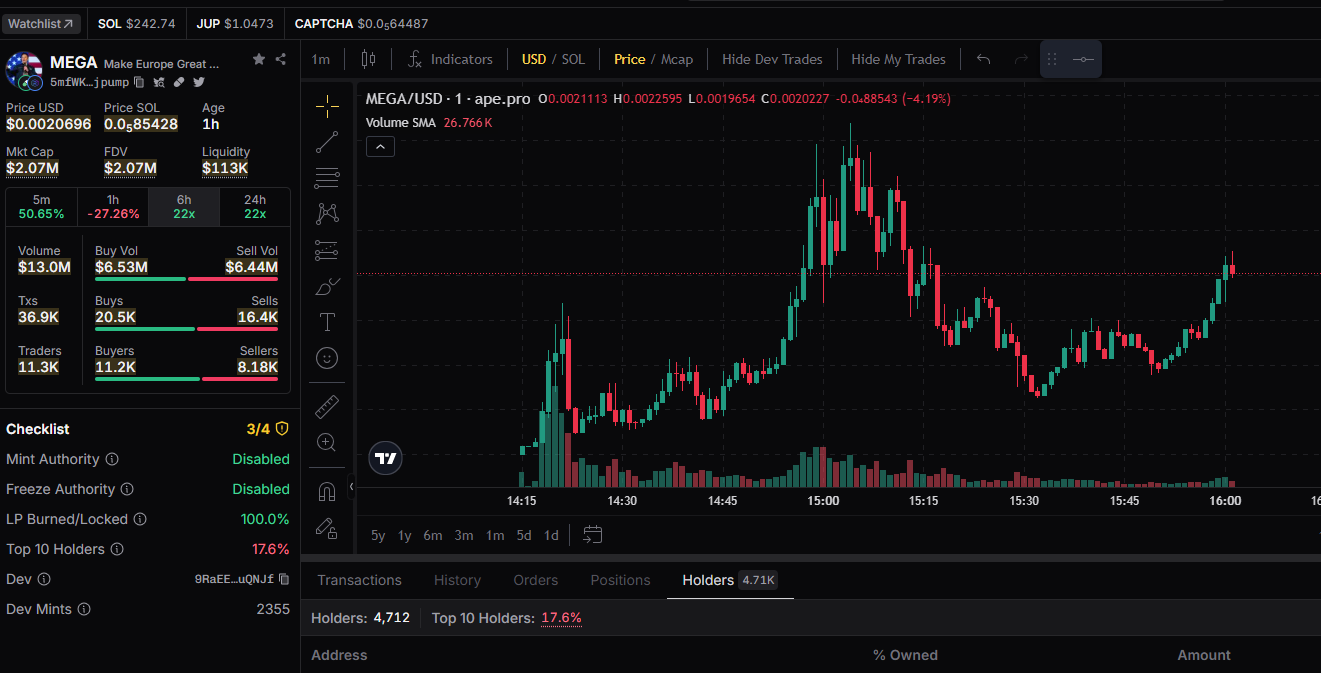Click the line style toolbar icon
Screen dimensions: 1321x673
(x=1083, y=59)
